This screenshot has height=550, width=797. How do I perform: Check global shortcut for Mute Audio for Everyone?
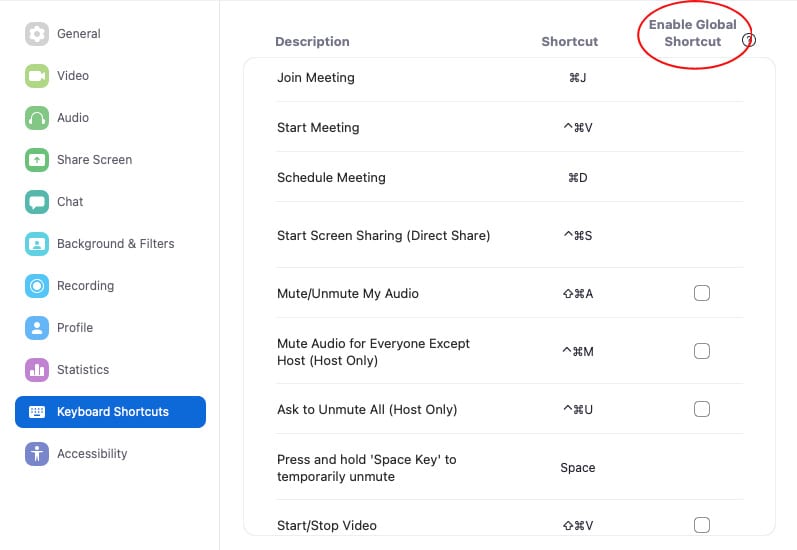click(x=701, y=351)
